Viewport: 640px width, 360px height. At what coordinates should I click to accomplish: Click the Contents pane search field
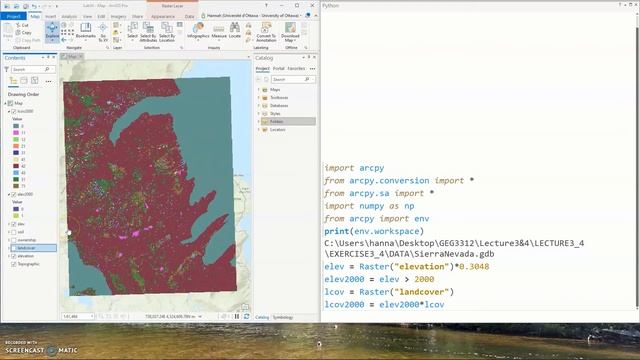point(32,69)
